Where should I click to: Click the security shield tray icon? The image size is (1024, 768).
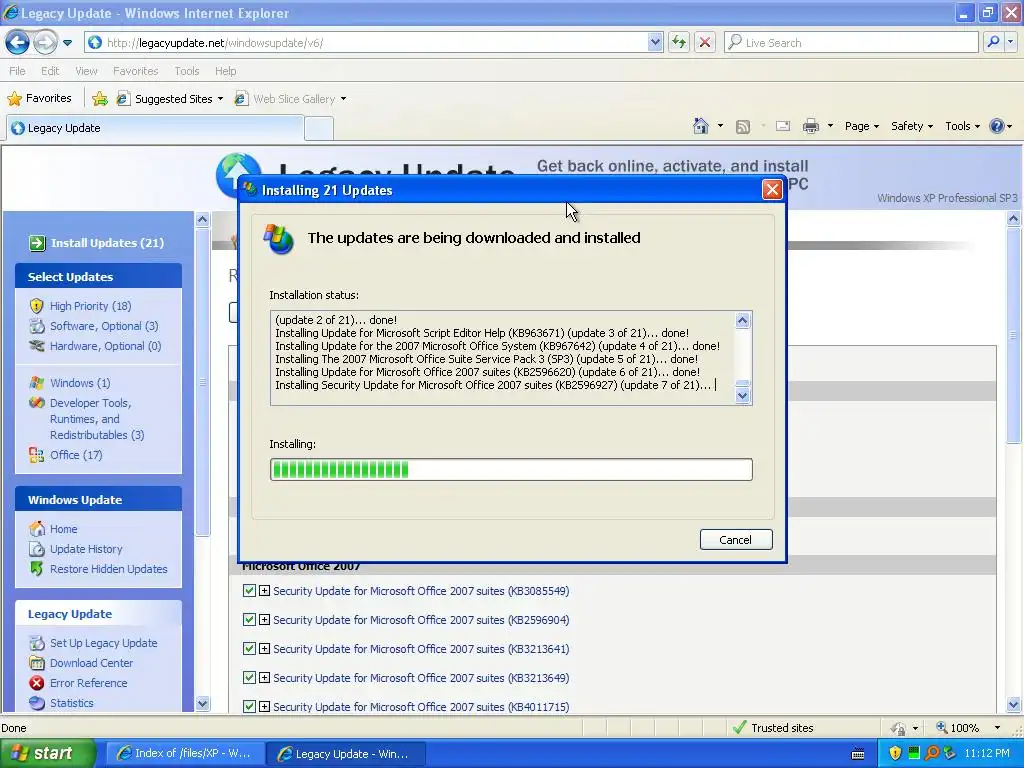tap(895, 753)
